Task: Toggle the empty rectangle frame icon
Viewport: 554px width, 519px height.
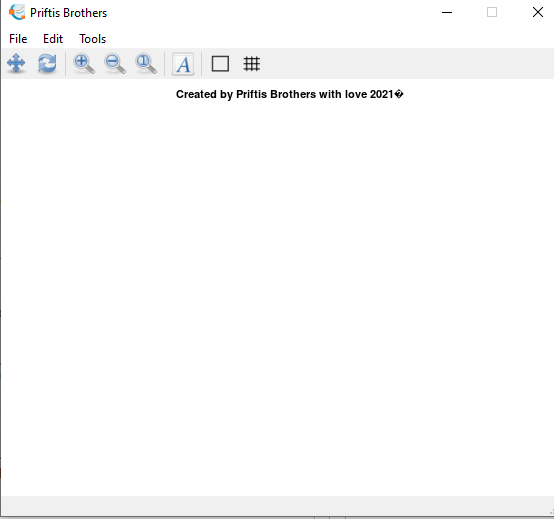Action: point(220,64)
